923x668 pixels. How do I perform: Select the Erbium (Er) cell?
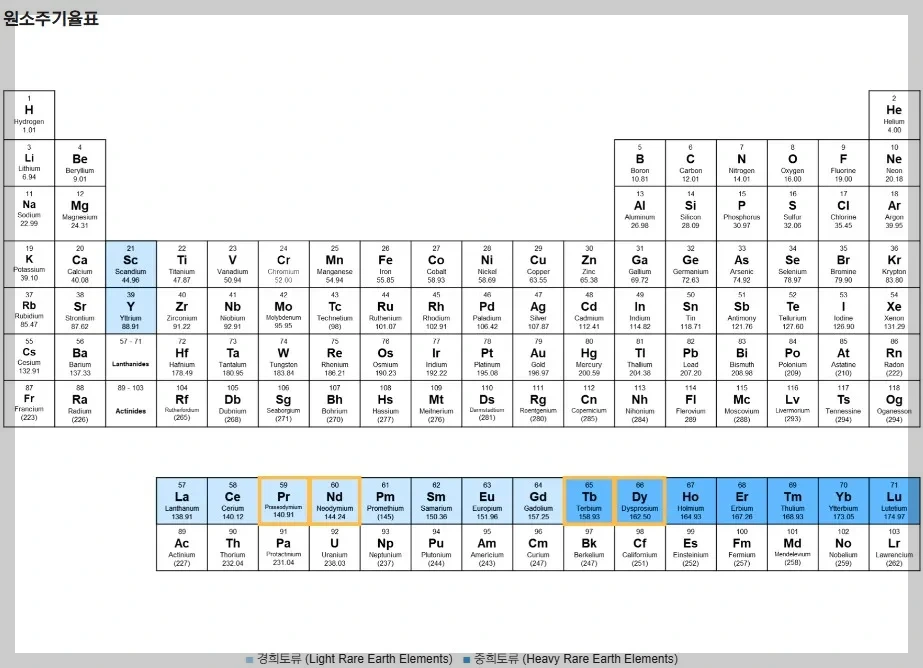742,501
